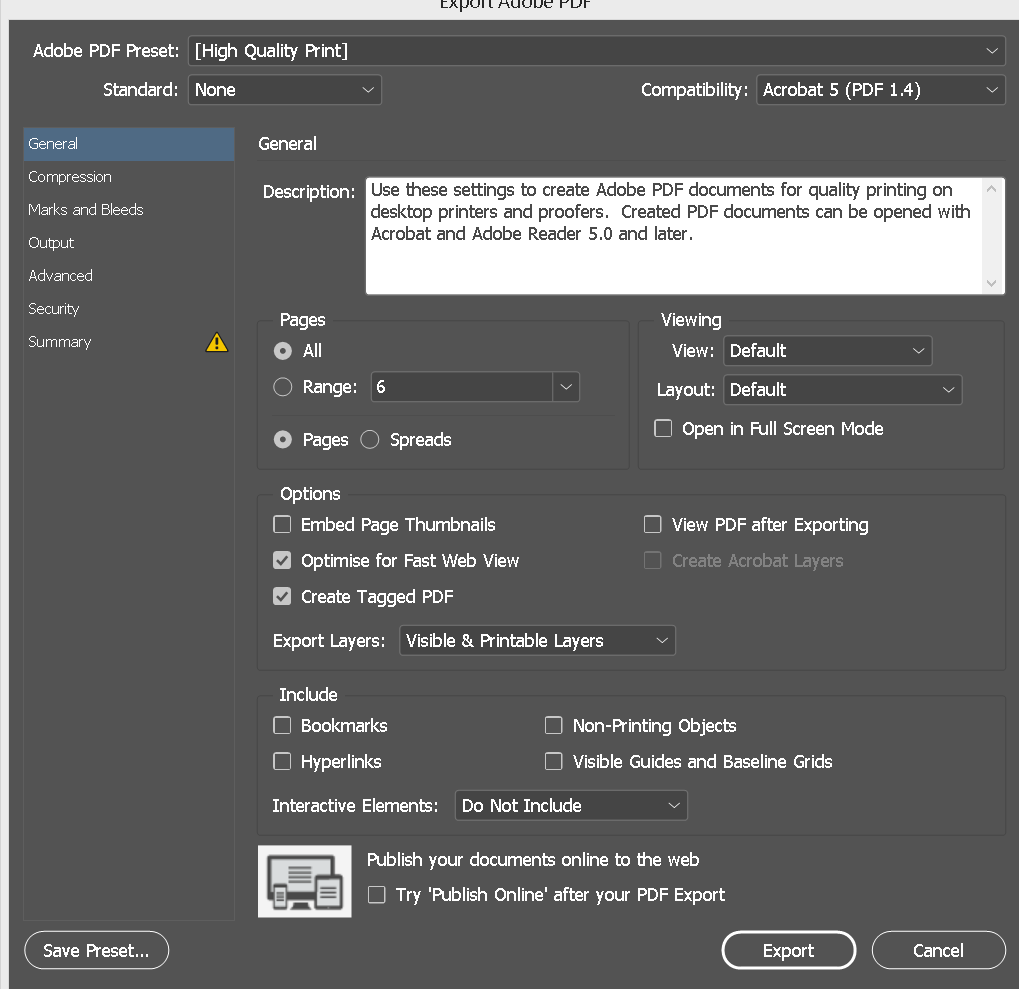
Task: Enable the Bookmarks option under Include
Action: pos(282,725)
